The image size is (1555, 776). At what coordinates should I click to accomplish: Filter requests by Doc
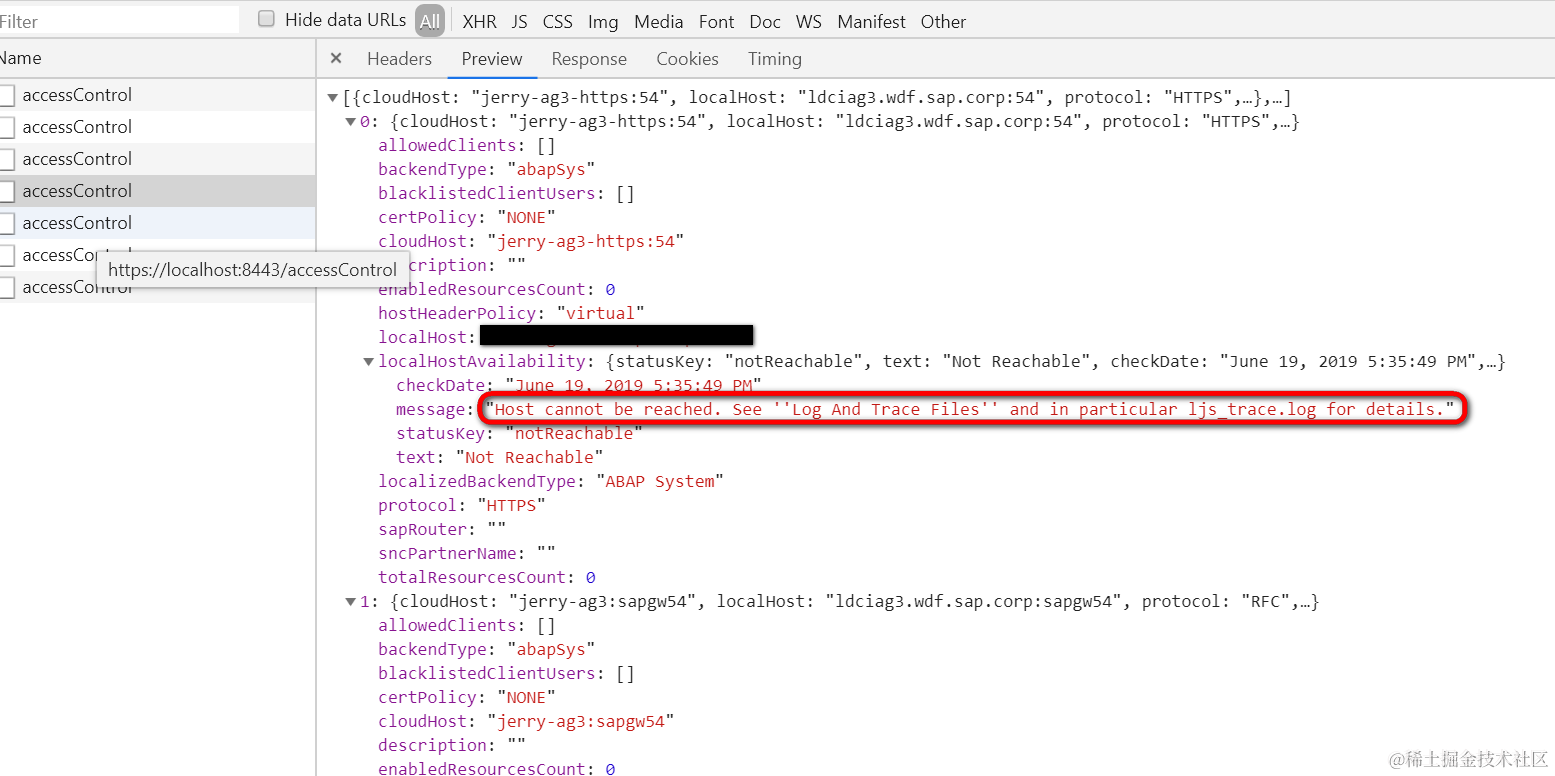(765, 21)
